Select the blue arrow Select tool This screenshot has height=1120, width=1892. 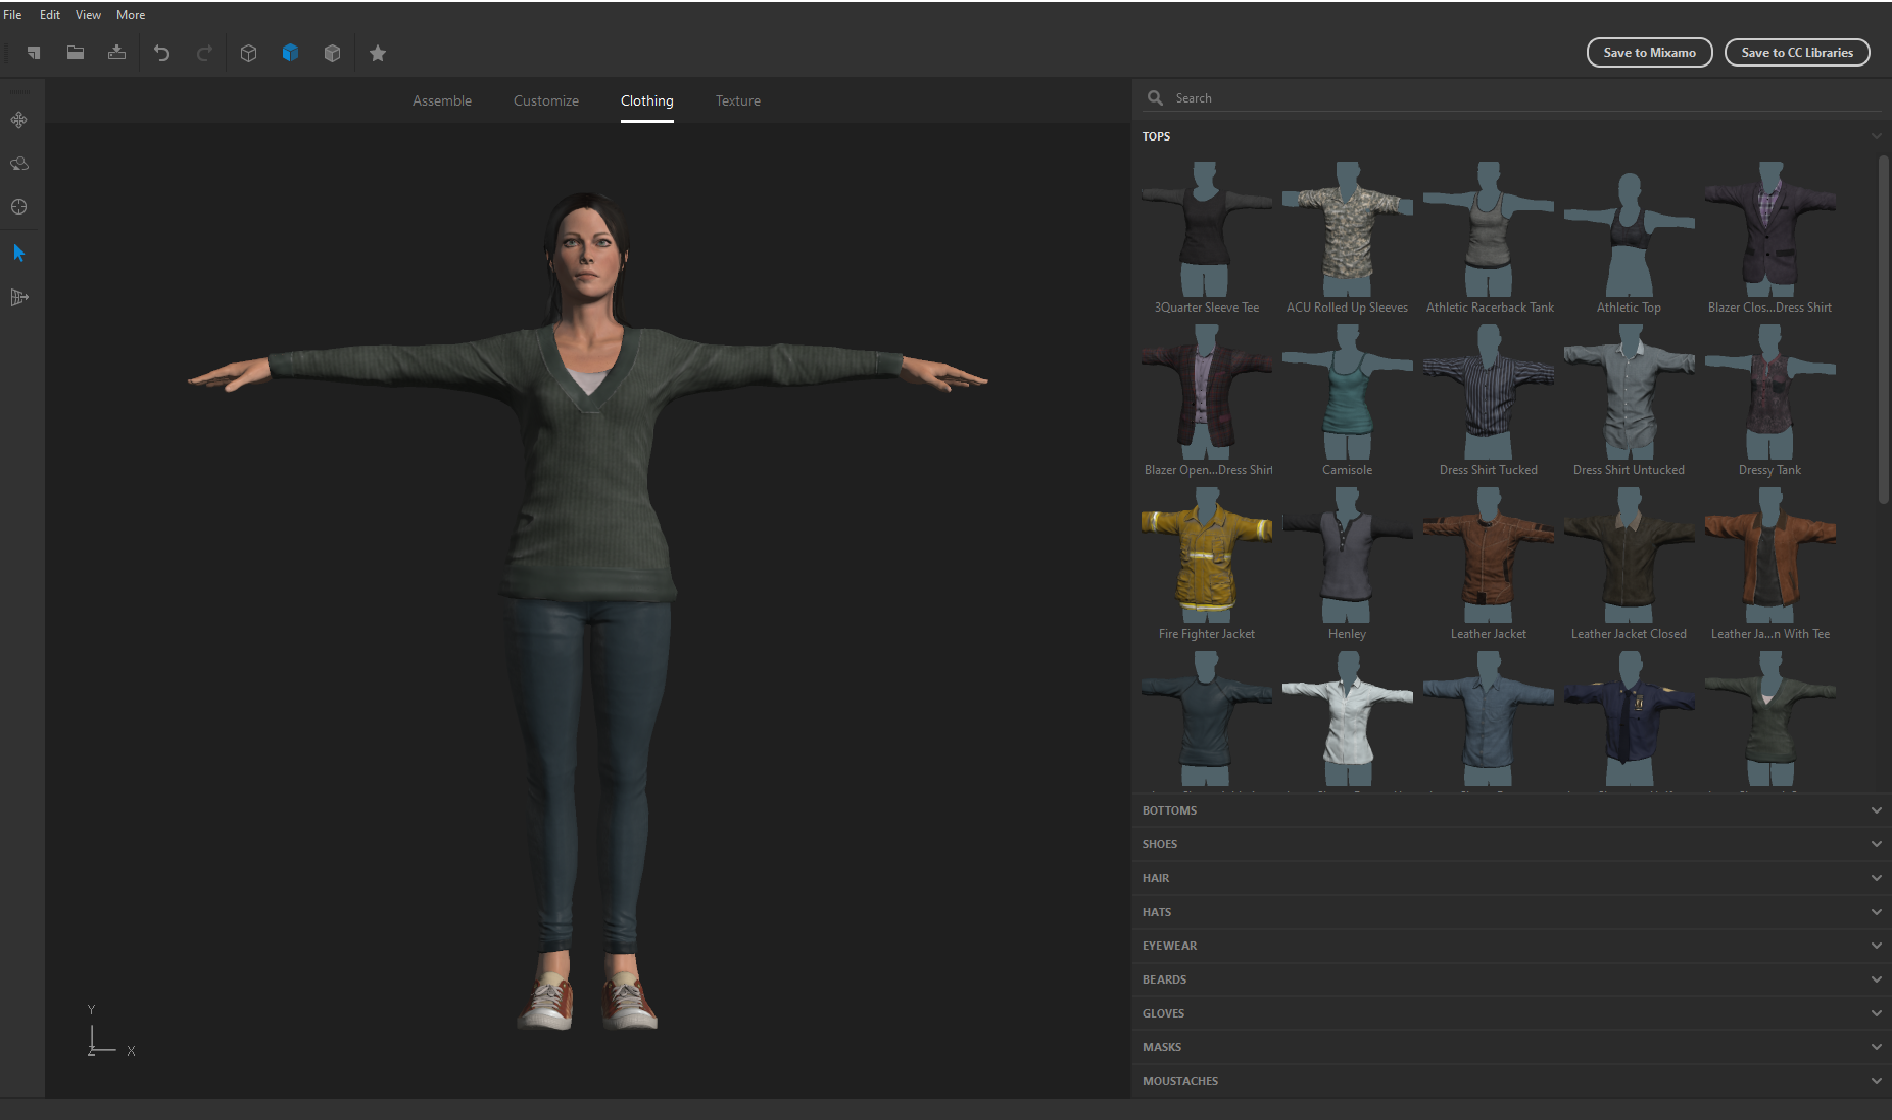tap(19, 253)
